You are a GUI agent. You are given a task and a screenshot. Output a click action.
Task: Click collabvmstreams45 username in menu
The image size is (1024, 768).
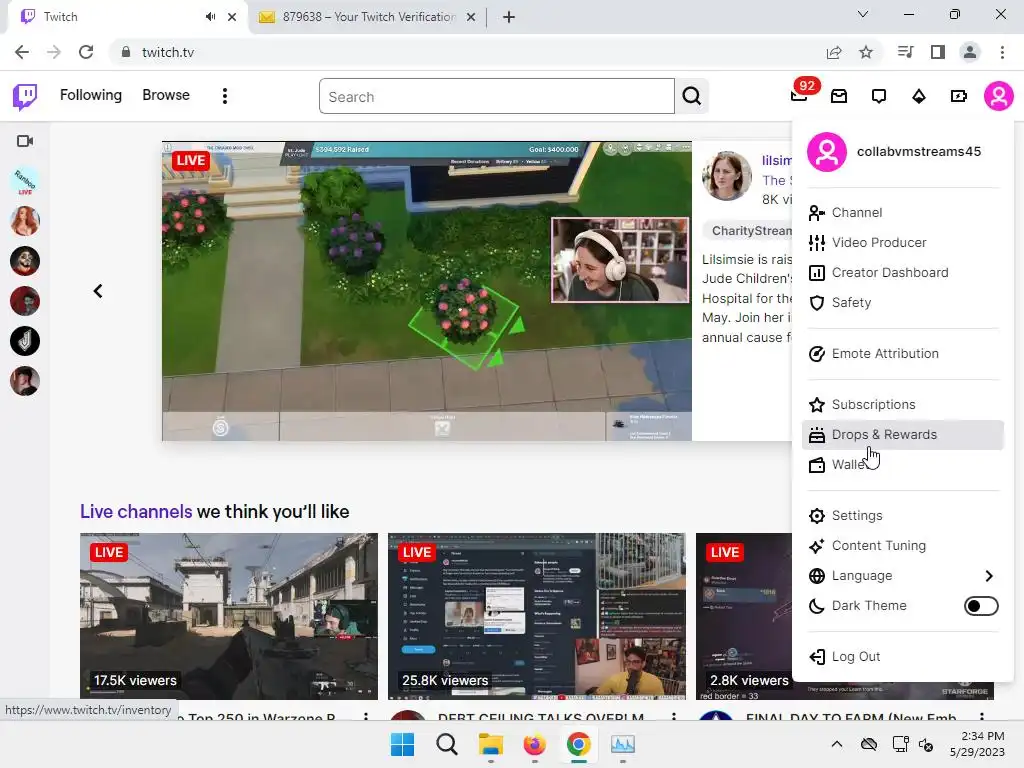click(x=918, y=152)
